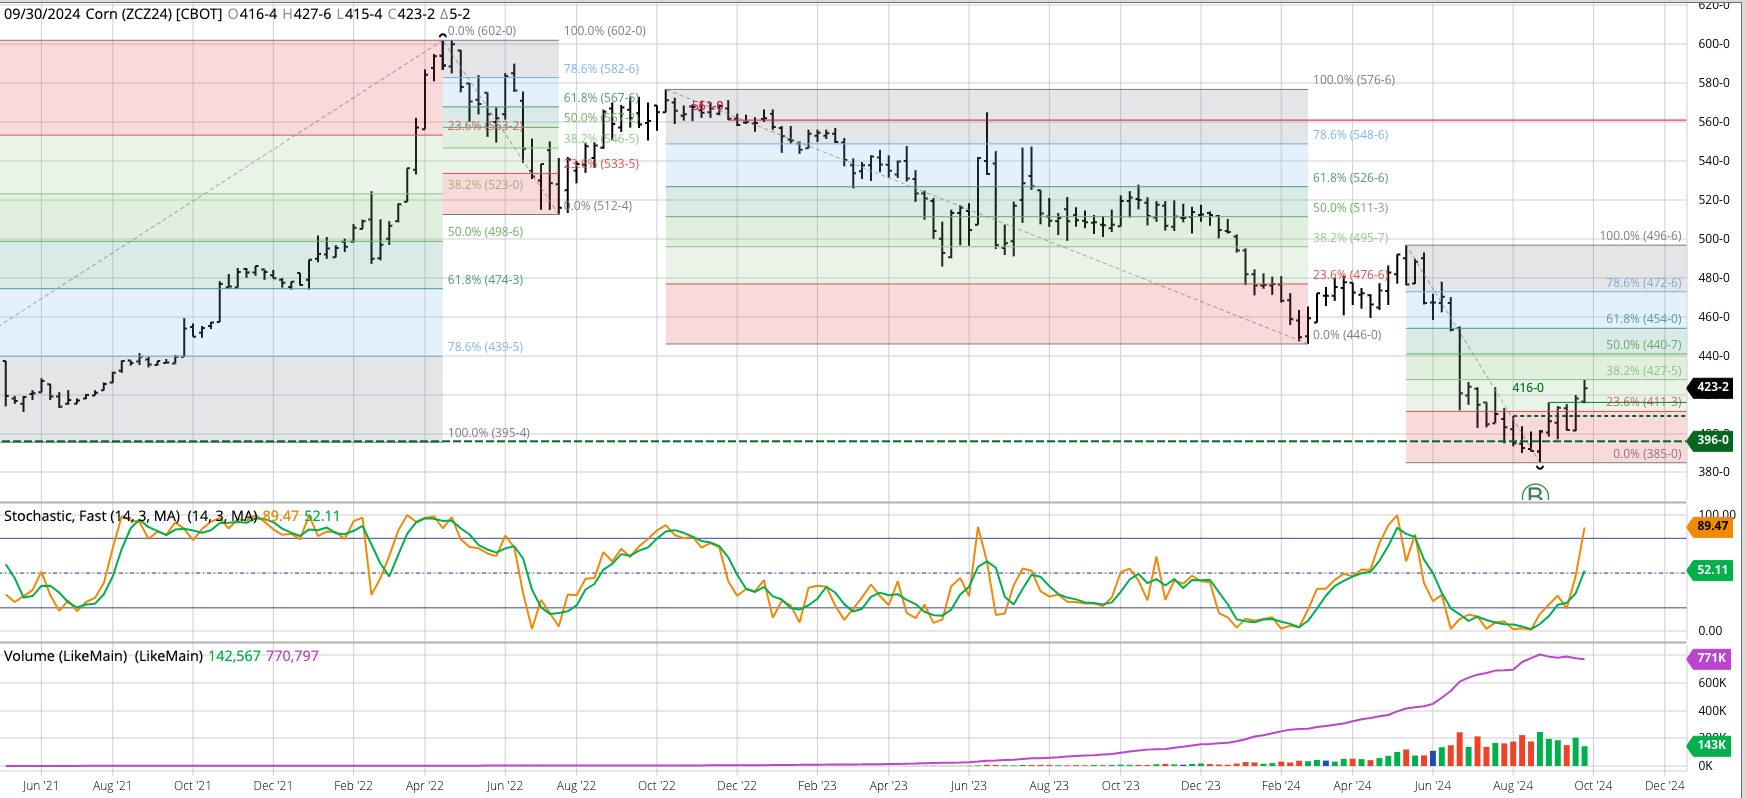
Task: Click the green 396-0 price level tag
Action: (1712, 440)
